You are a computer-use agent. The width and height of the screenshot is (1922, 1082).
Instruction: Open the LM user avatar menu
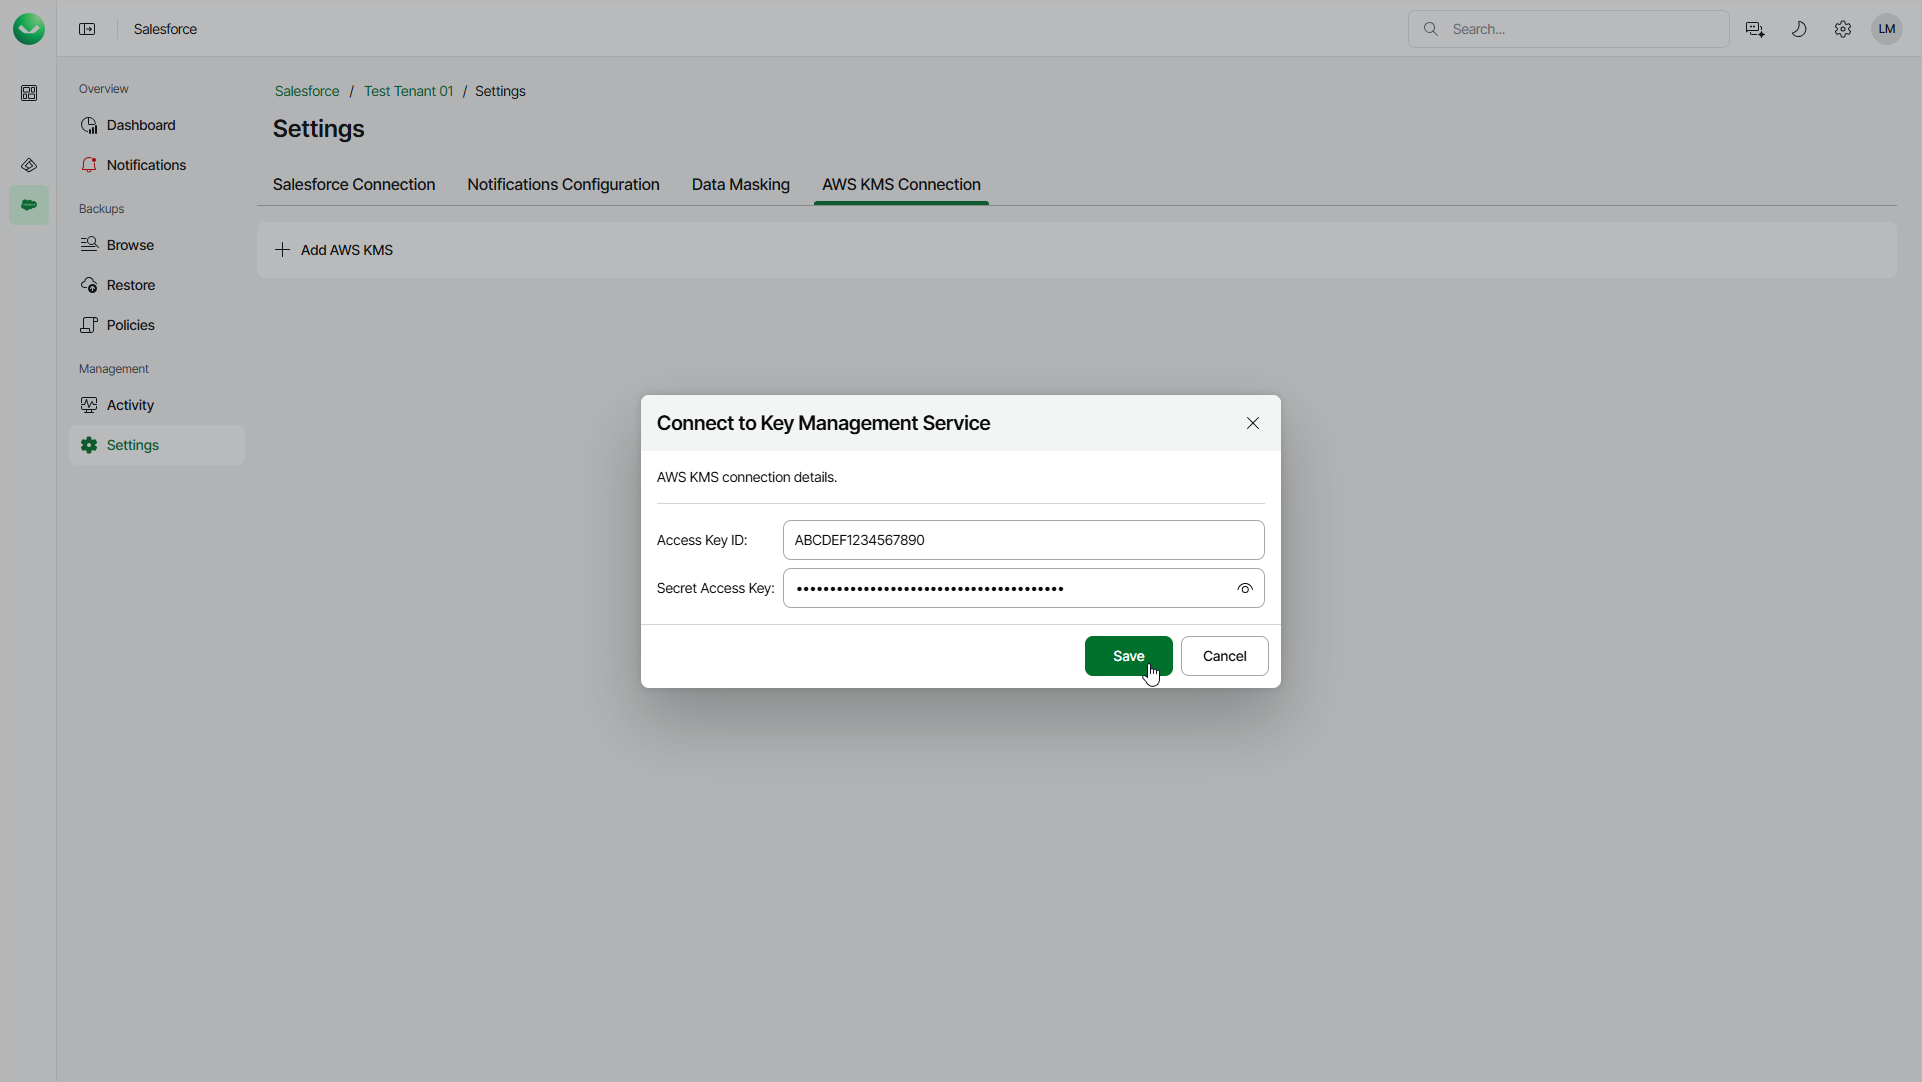[x=1886, y=29]
